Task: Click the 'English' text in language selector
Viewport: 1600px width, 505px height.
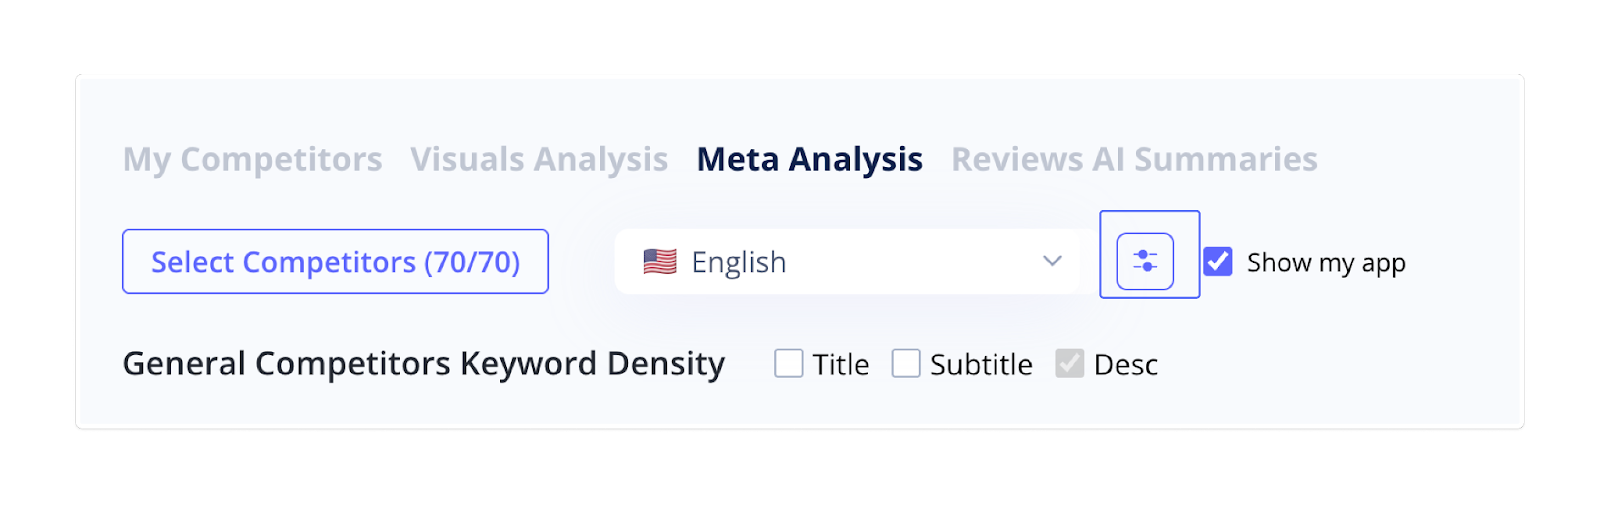Action: (739, 262)
